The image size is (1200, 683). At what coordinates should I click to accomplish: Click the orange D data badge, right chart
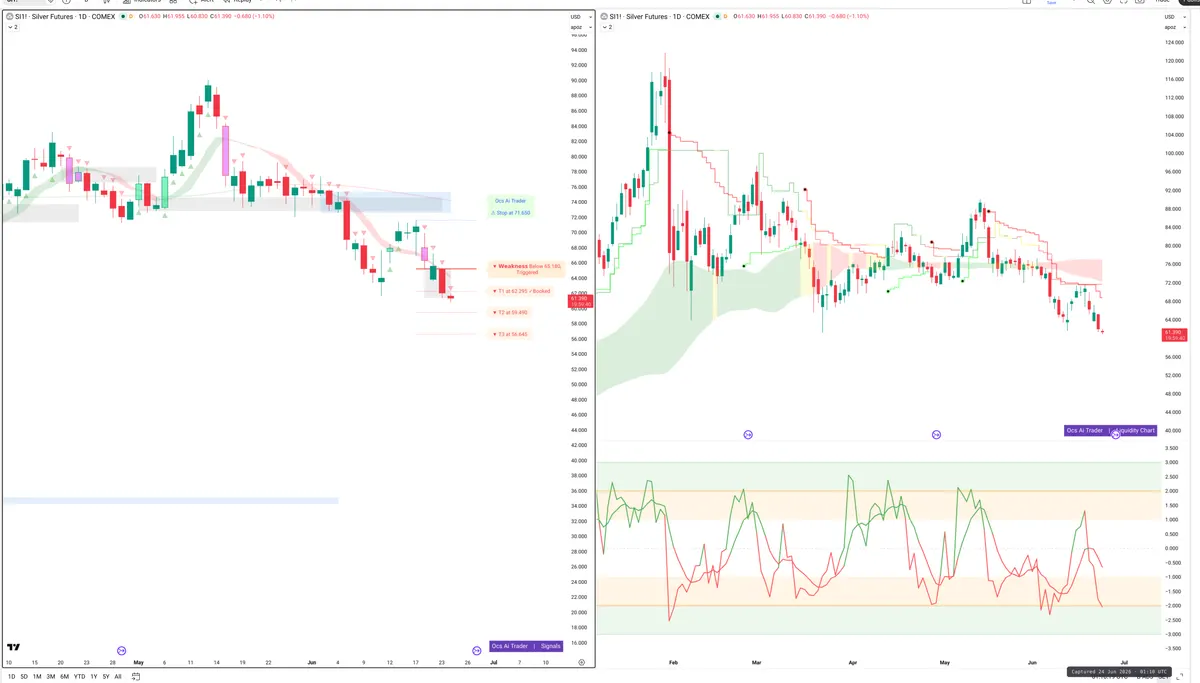coord(727,17)
